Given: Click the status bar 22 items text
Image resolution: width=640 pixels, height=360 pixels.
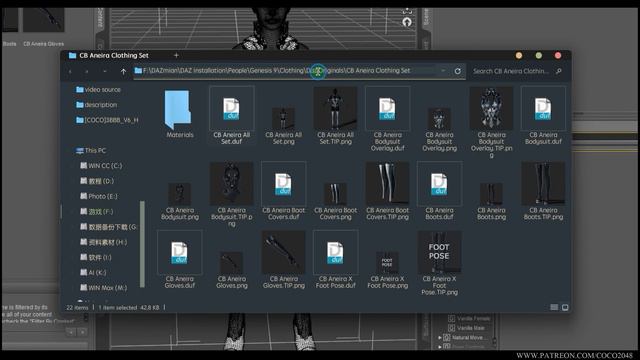Looking at the screenshot, I should tap(77, 307).
